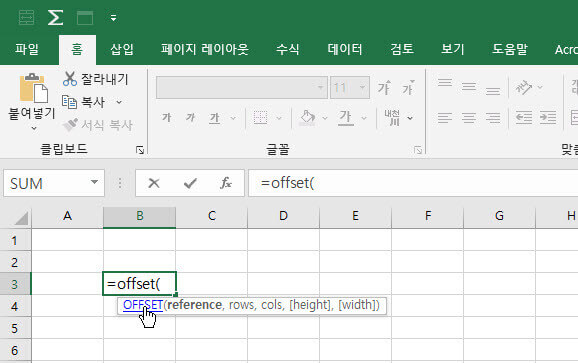Viewport: 578px width, 363px height.
Task: Open the Name Box dropdown showing SUM
Action: click(94, 182)
